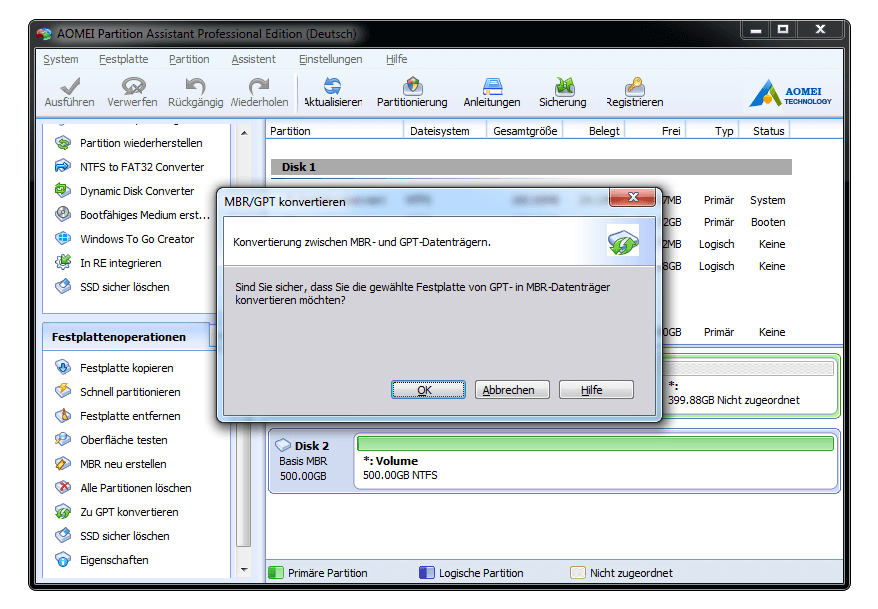Click the Festplatte kopieren icon
Image resolution: width=878 pixels, height=609 pixels.
coord(63,368)
